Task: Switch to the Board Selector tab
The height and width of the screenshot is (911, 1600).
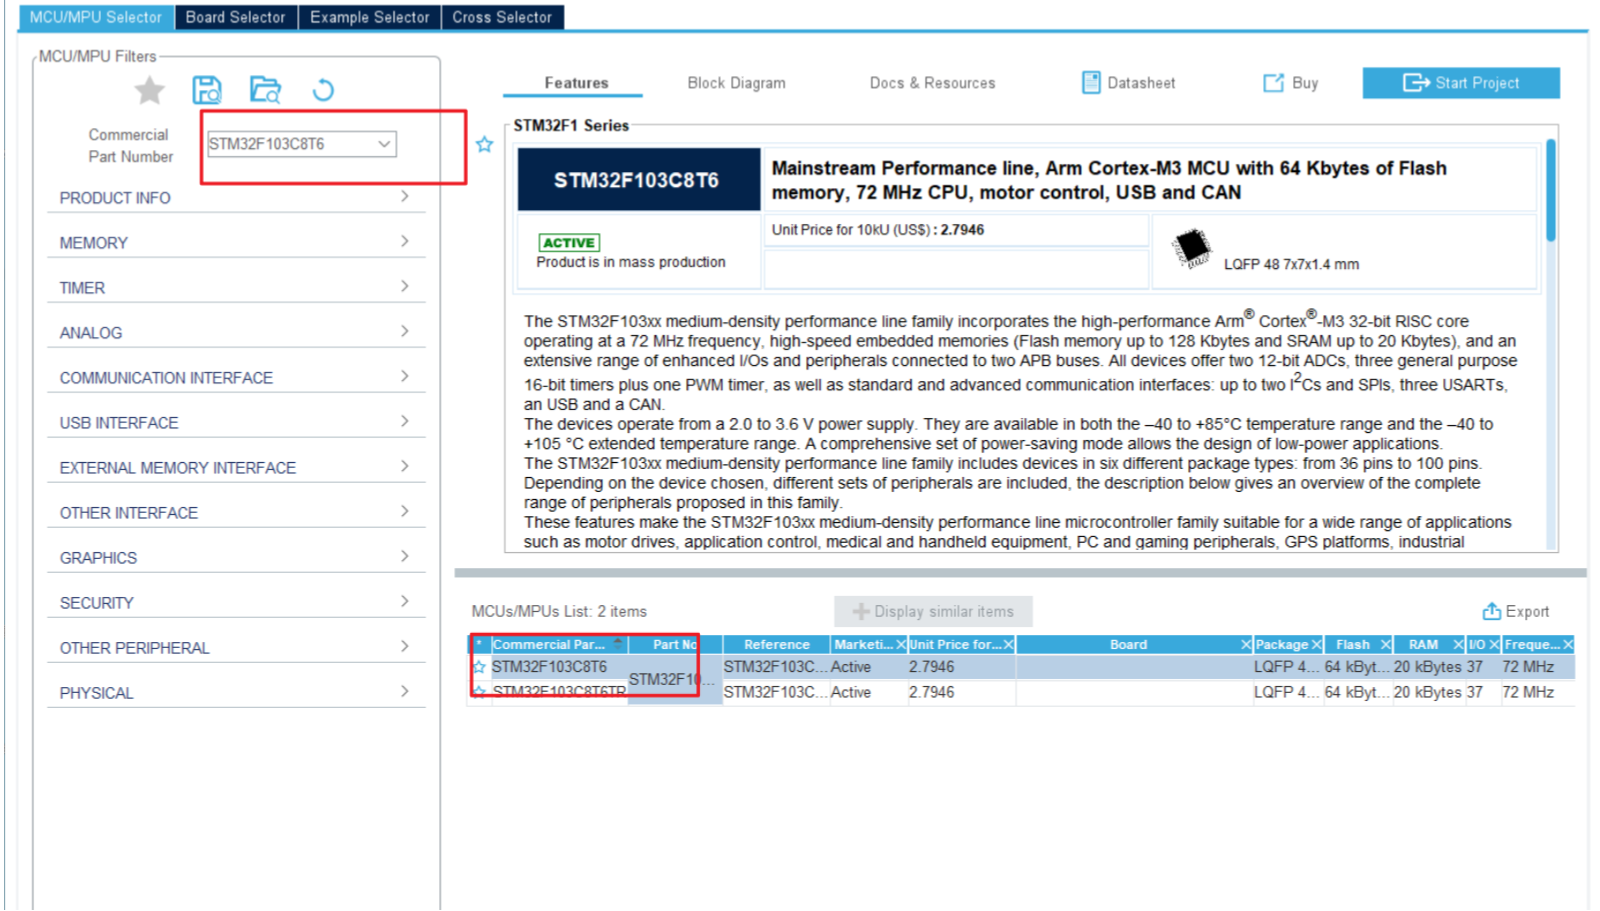Action: point(235,17)
